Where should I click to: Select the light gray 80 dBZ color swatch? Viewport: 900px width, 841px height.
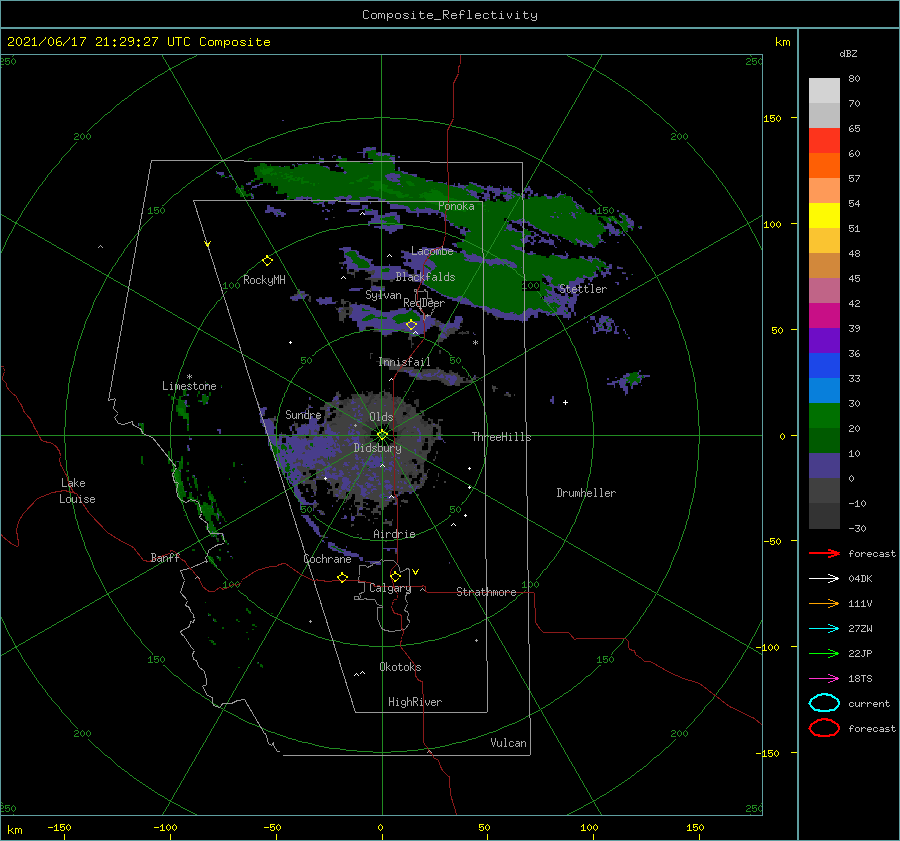[x=824, y=90]
